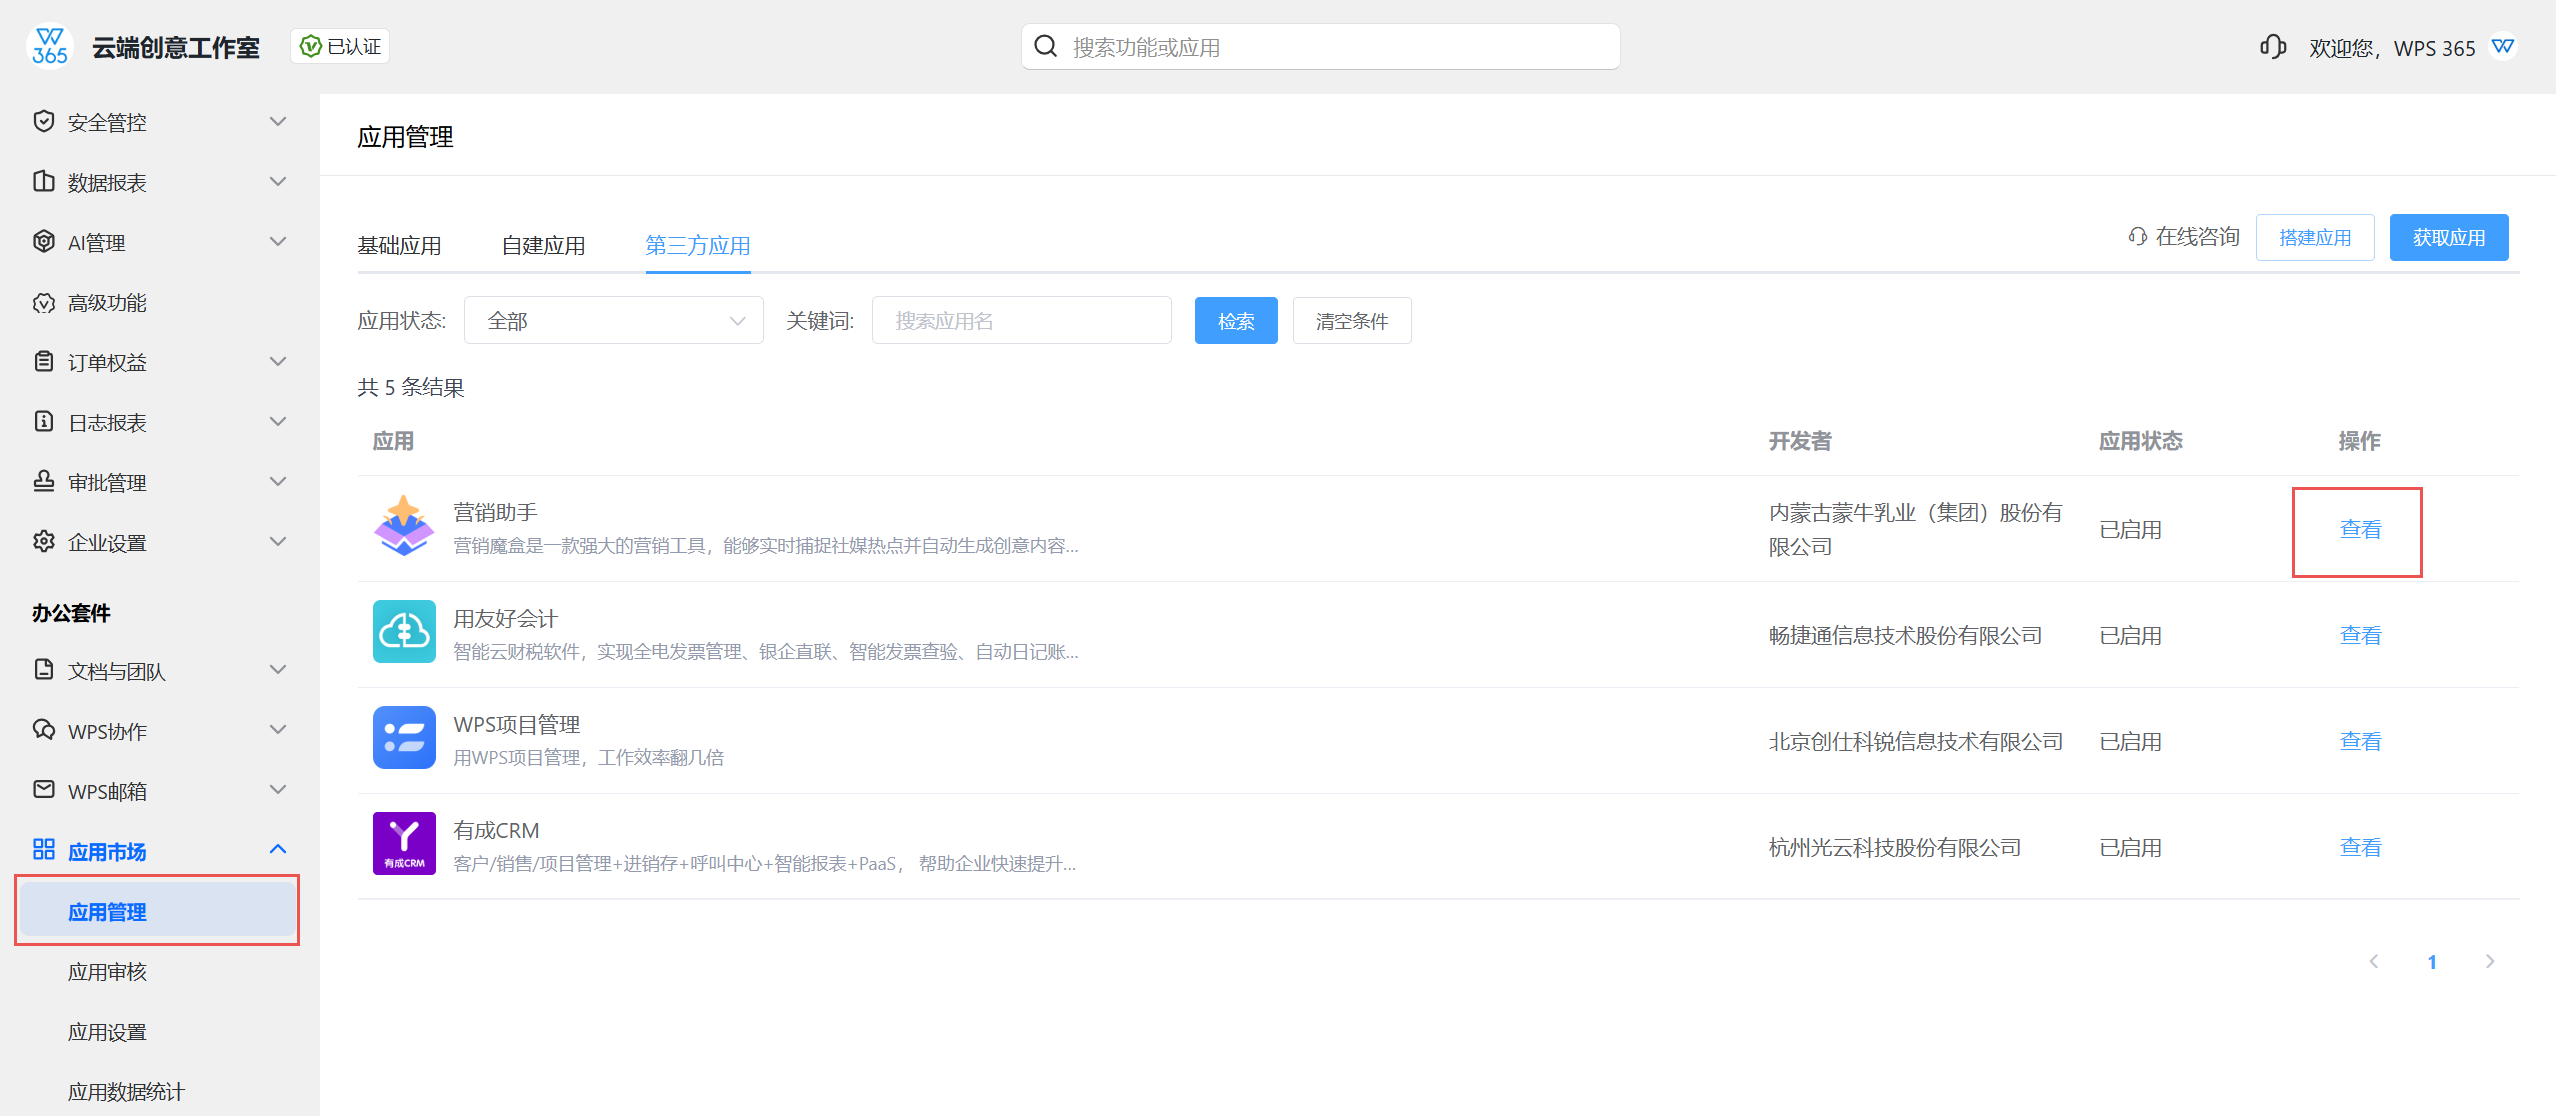
Task: Click the 数据报表 sidebar icon
Action: coord(44,182)
